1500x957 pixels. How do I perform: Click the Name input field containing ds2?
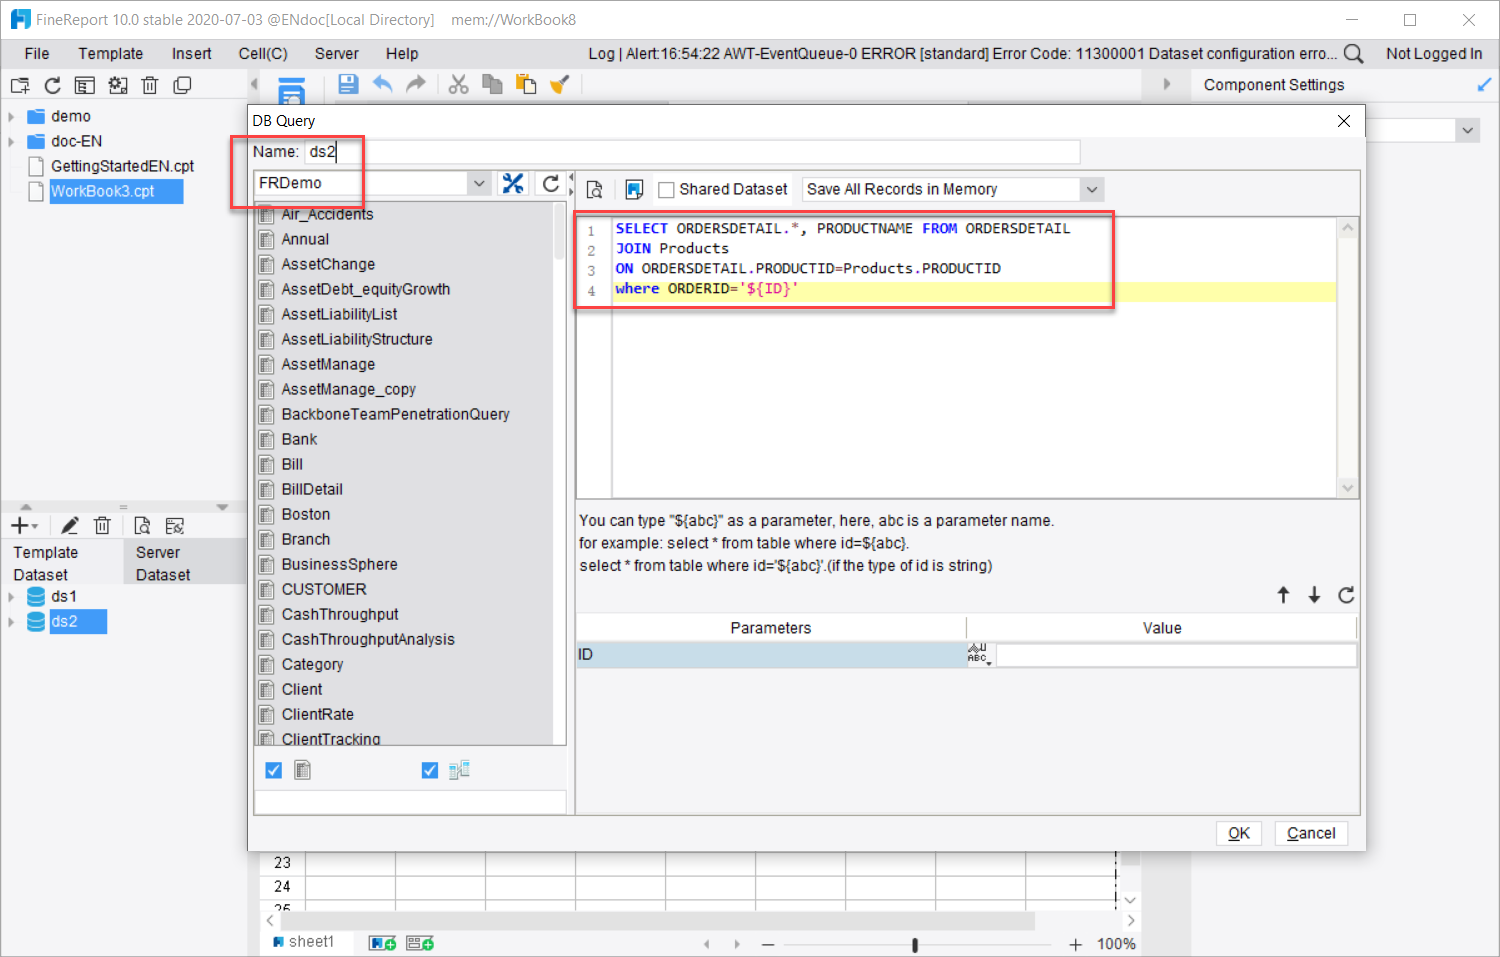[x=692, y=152]
